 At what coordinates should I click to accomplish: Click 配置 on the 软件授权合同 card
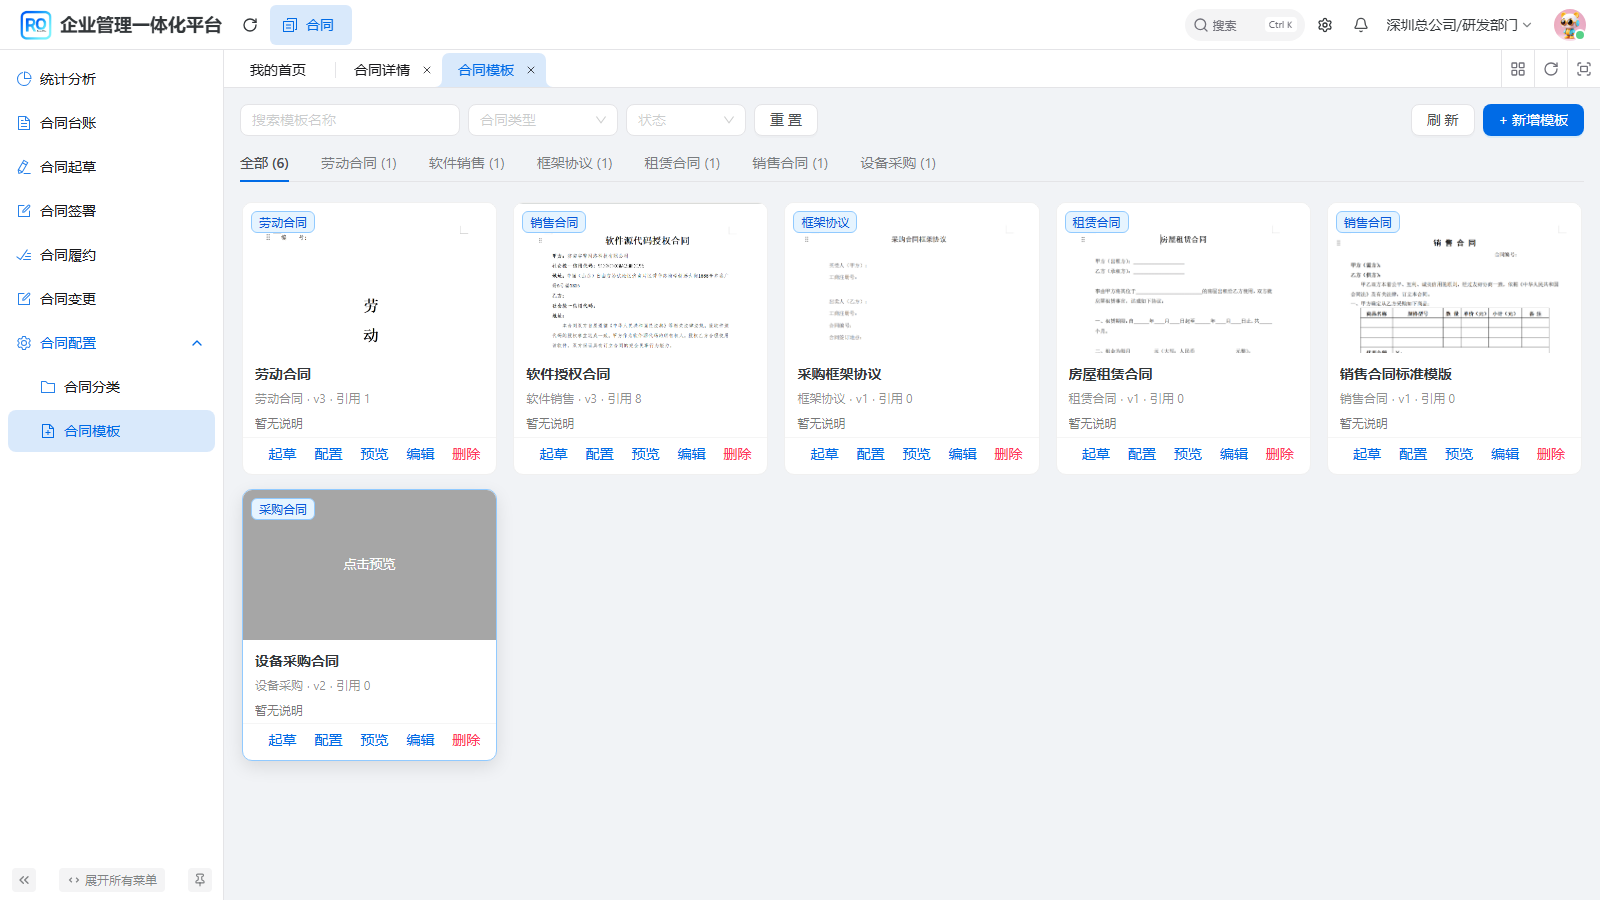tap(600, 454)
